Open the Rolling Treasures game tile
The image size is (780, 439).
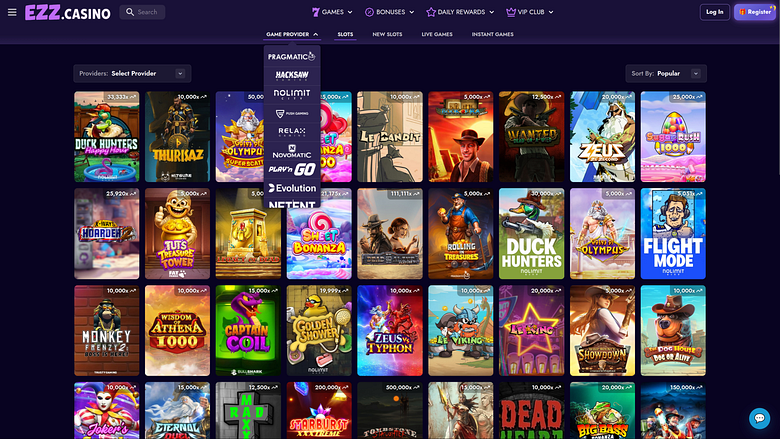(x=461, y=234)
